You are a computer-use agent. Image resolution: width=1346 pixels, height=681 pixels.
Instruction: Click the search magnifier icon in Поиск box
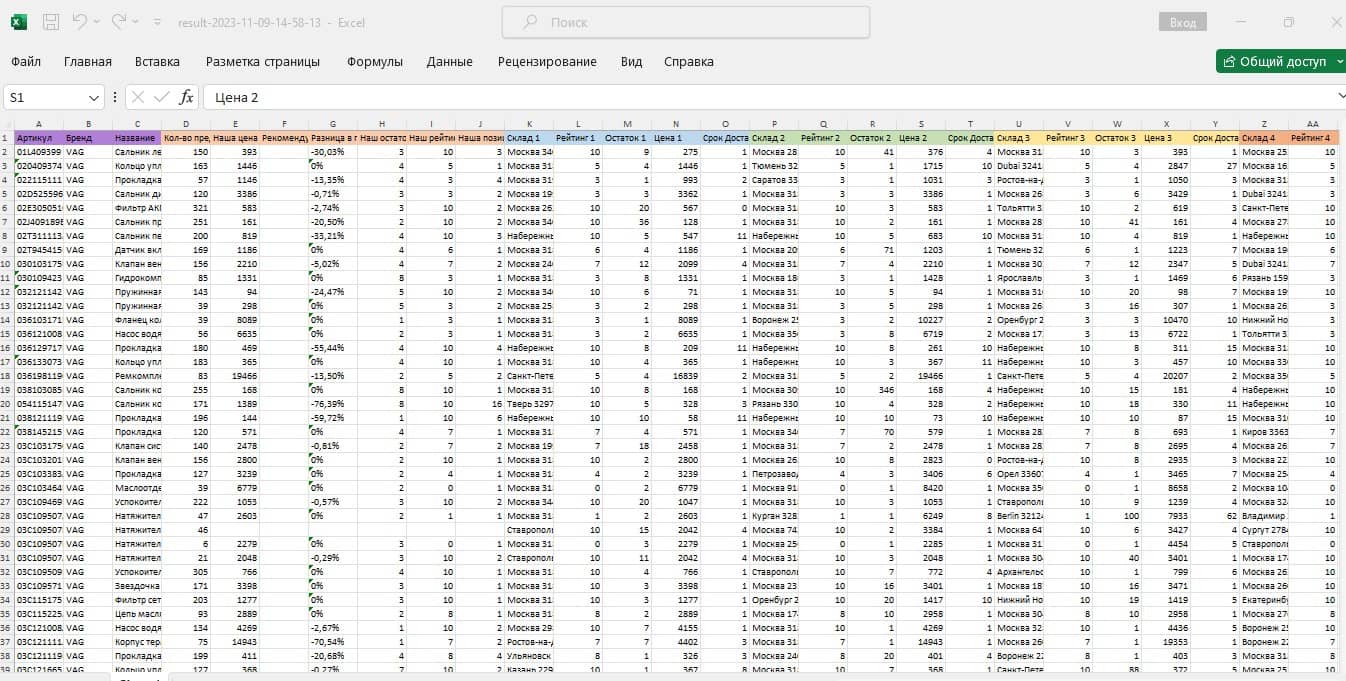click(x=530, y=22)
